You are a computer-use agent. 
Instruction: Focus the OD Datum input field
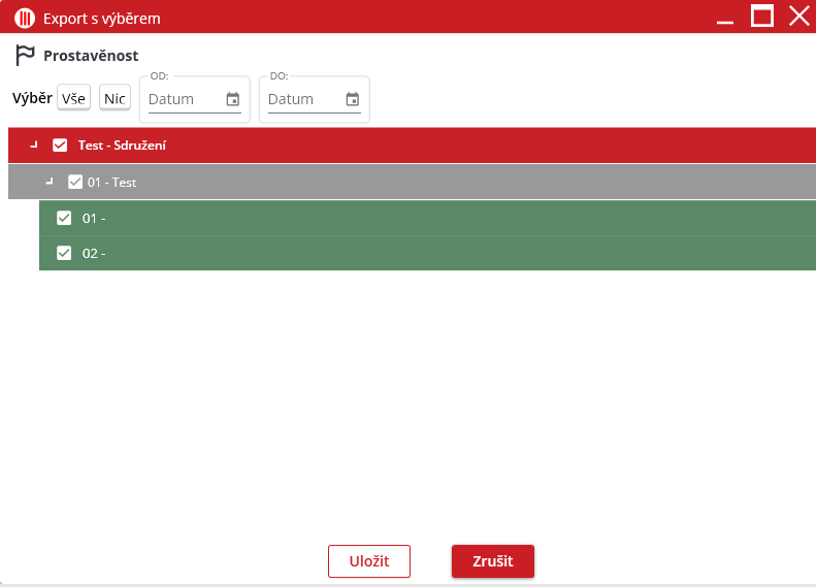click(x=184, y=99)
